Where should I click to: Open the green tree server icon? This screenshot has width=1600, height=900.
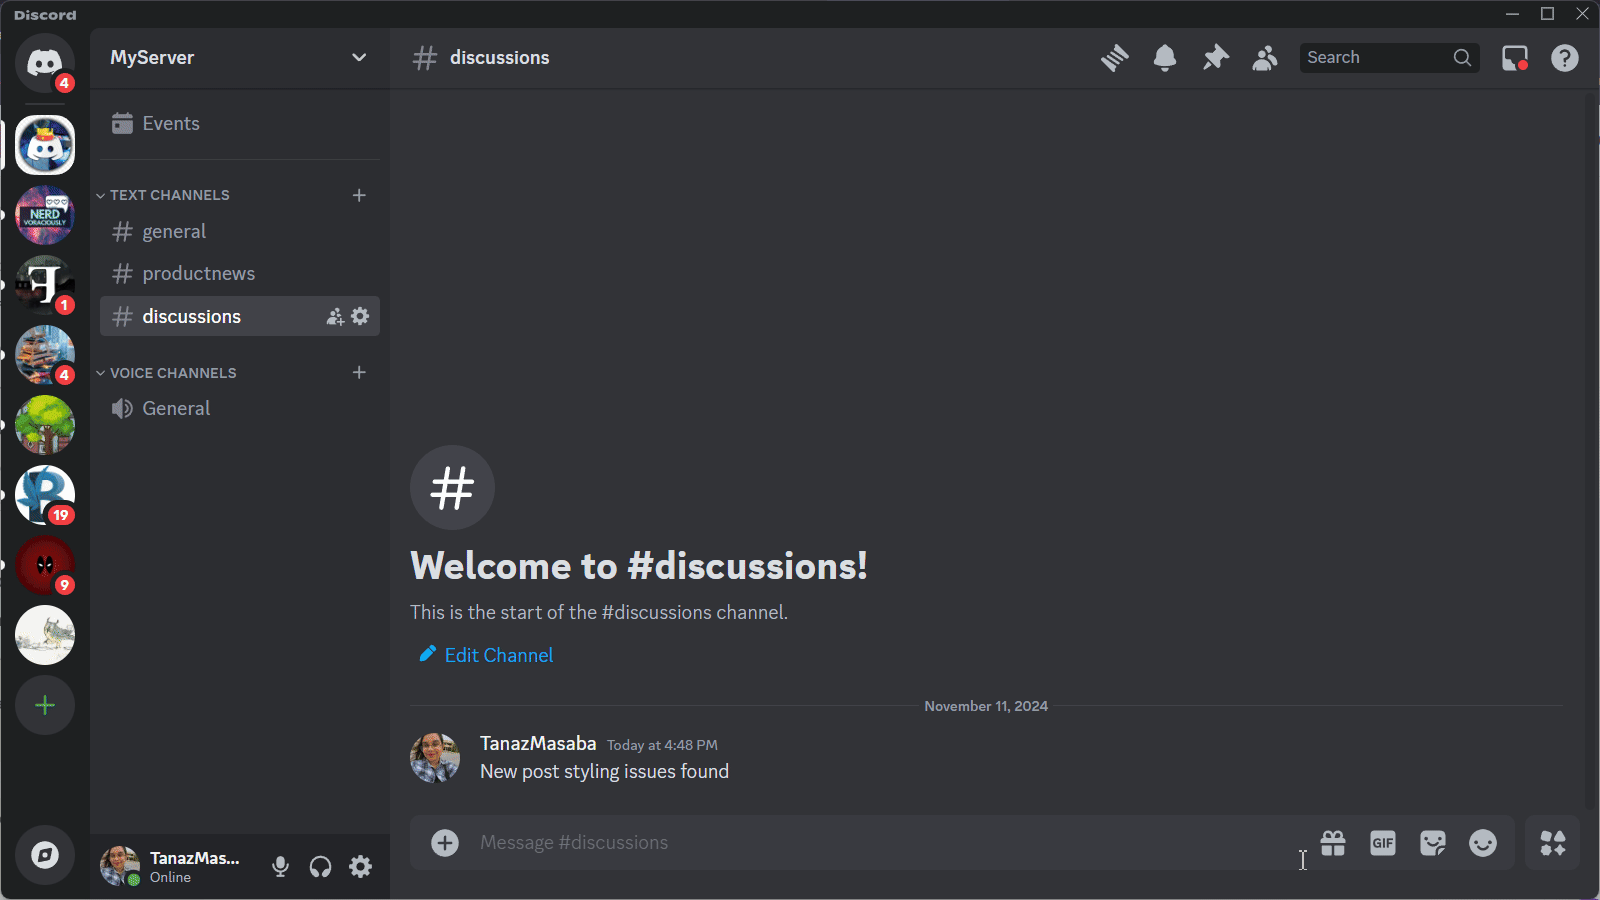click(x=45, y=425)
